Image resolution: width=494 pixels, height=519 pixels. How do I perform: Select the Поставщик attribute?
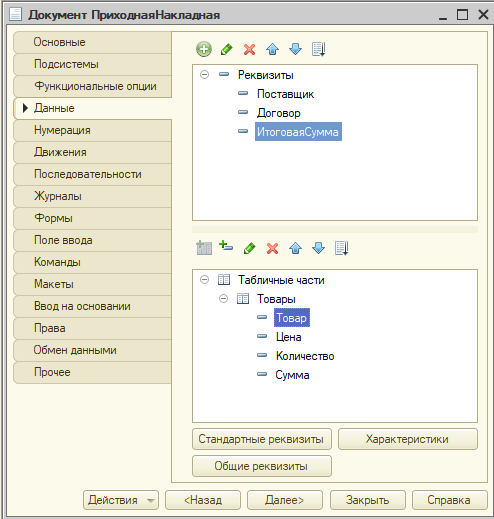(285, 94)
